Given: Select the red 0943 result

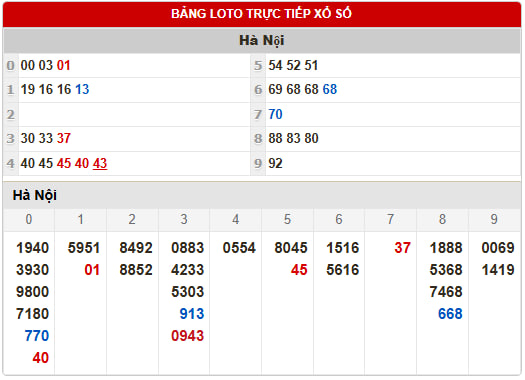Looking at the screenshot, I should [188, 336].
